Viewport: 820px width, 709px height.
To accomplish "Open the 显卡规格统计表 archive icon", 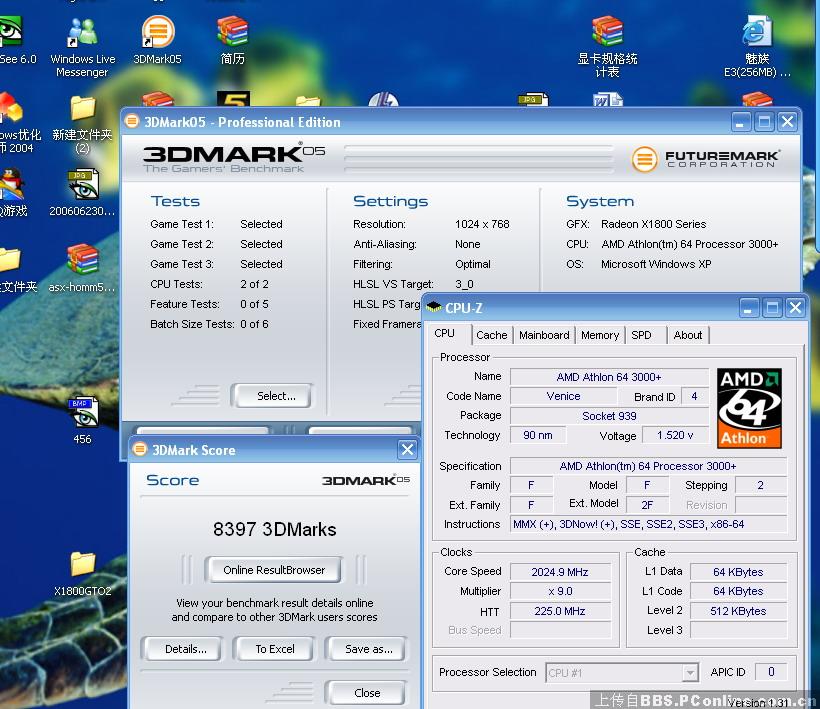I will point(607,32).
